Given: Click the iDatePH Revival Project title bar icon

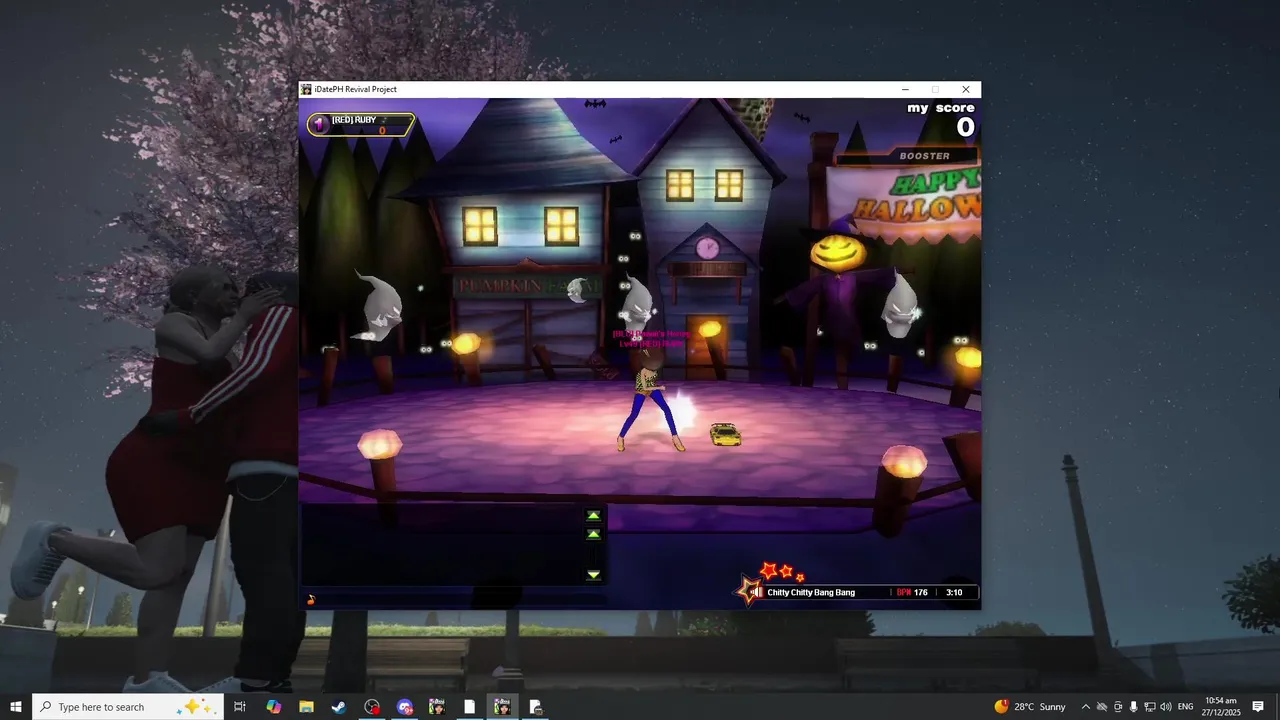Looking at the screenshot, I should [307, 89].
